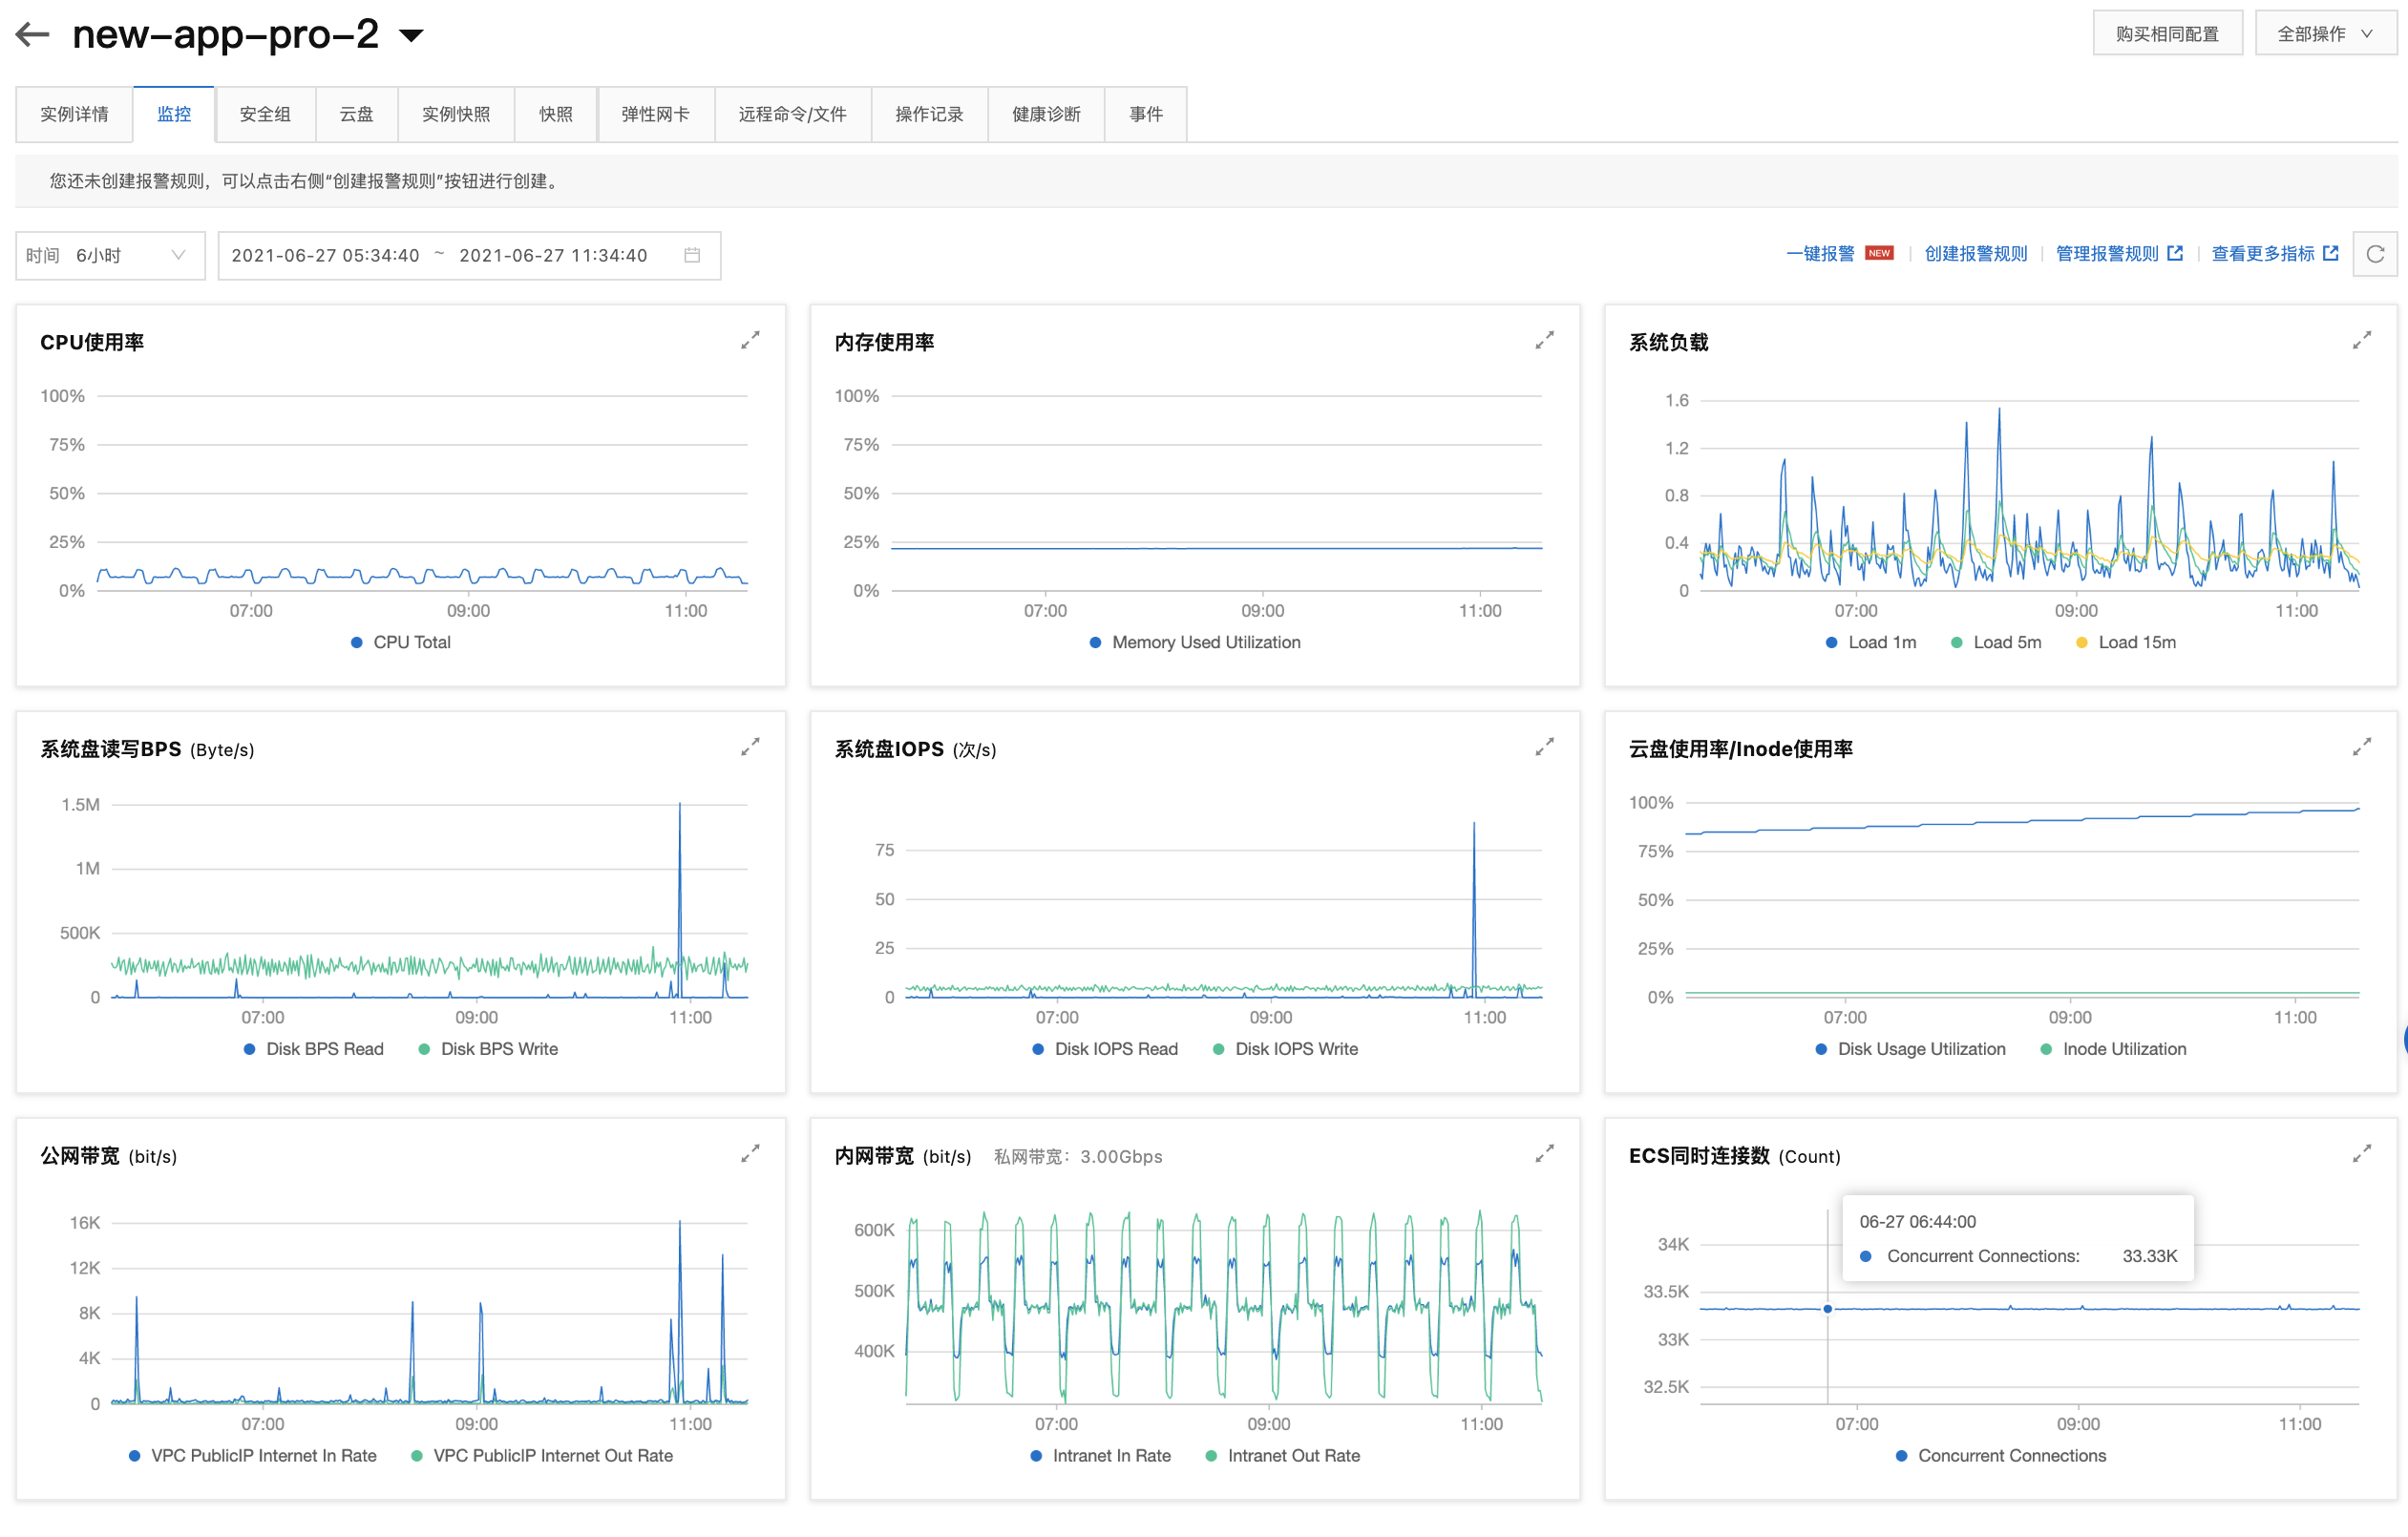Open the new-app-pro-2 instance dropdown arrow

coord(411,36)
